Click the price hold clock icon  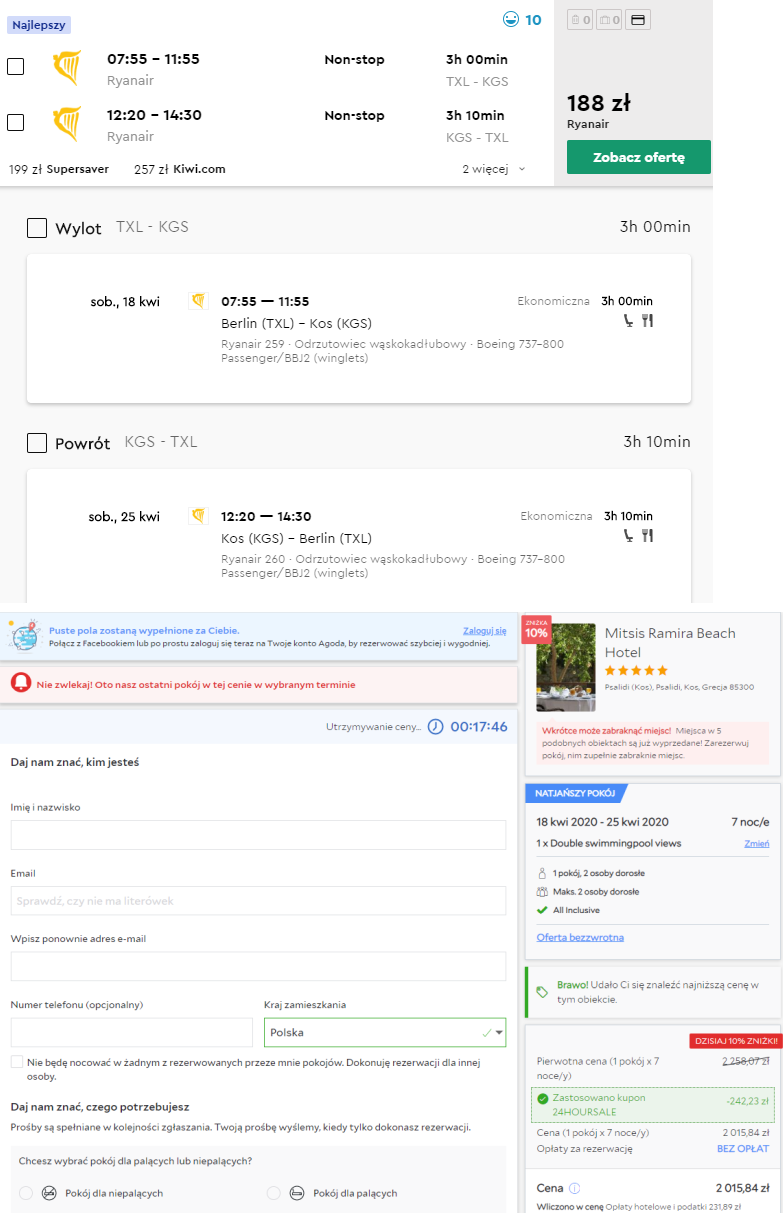(x=435, y=727)
